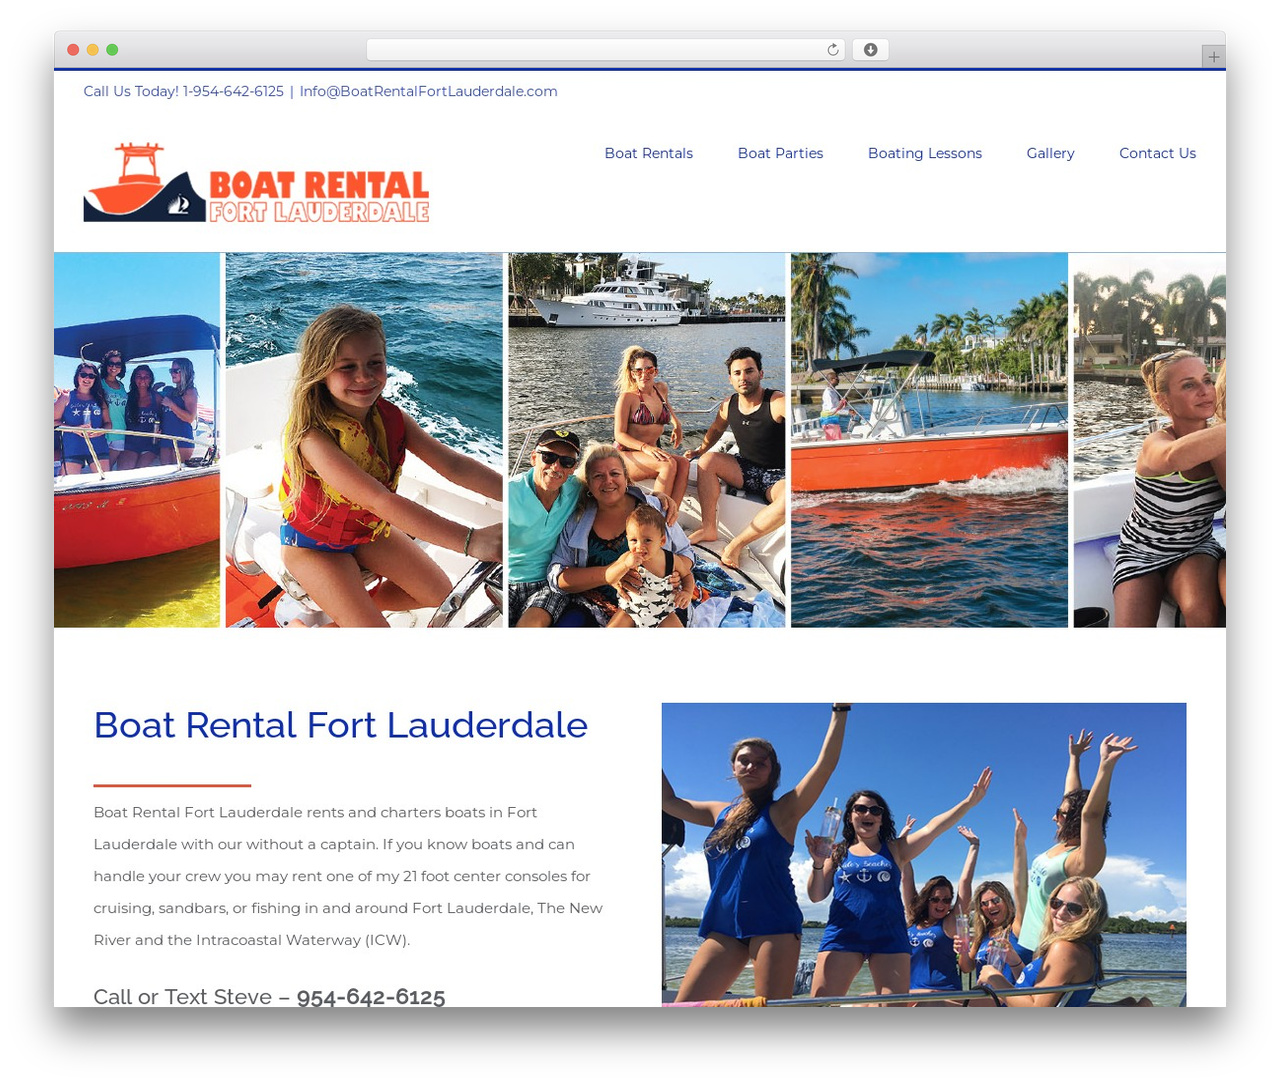This screenshot has width=1280, height=1084.
Task: Click the Boat Rental Fort Lauderdale logo
Action: click(x=256, y=182)
